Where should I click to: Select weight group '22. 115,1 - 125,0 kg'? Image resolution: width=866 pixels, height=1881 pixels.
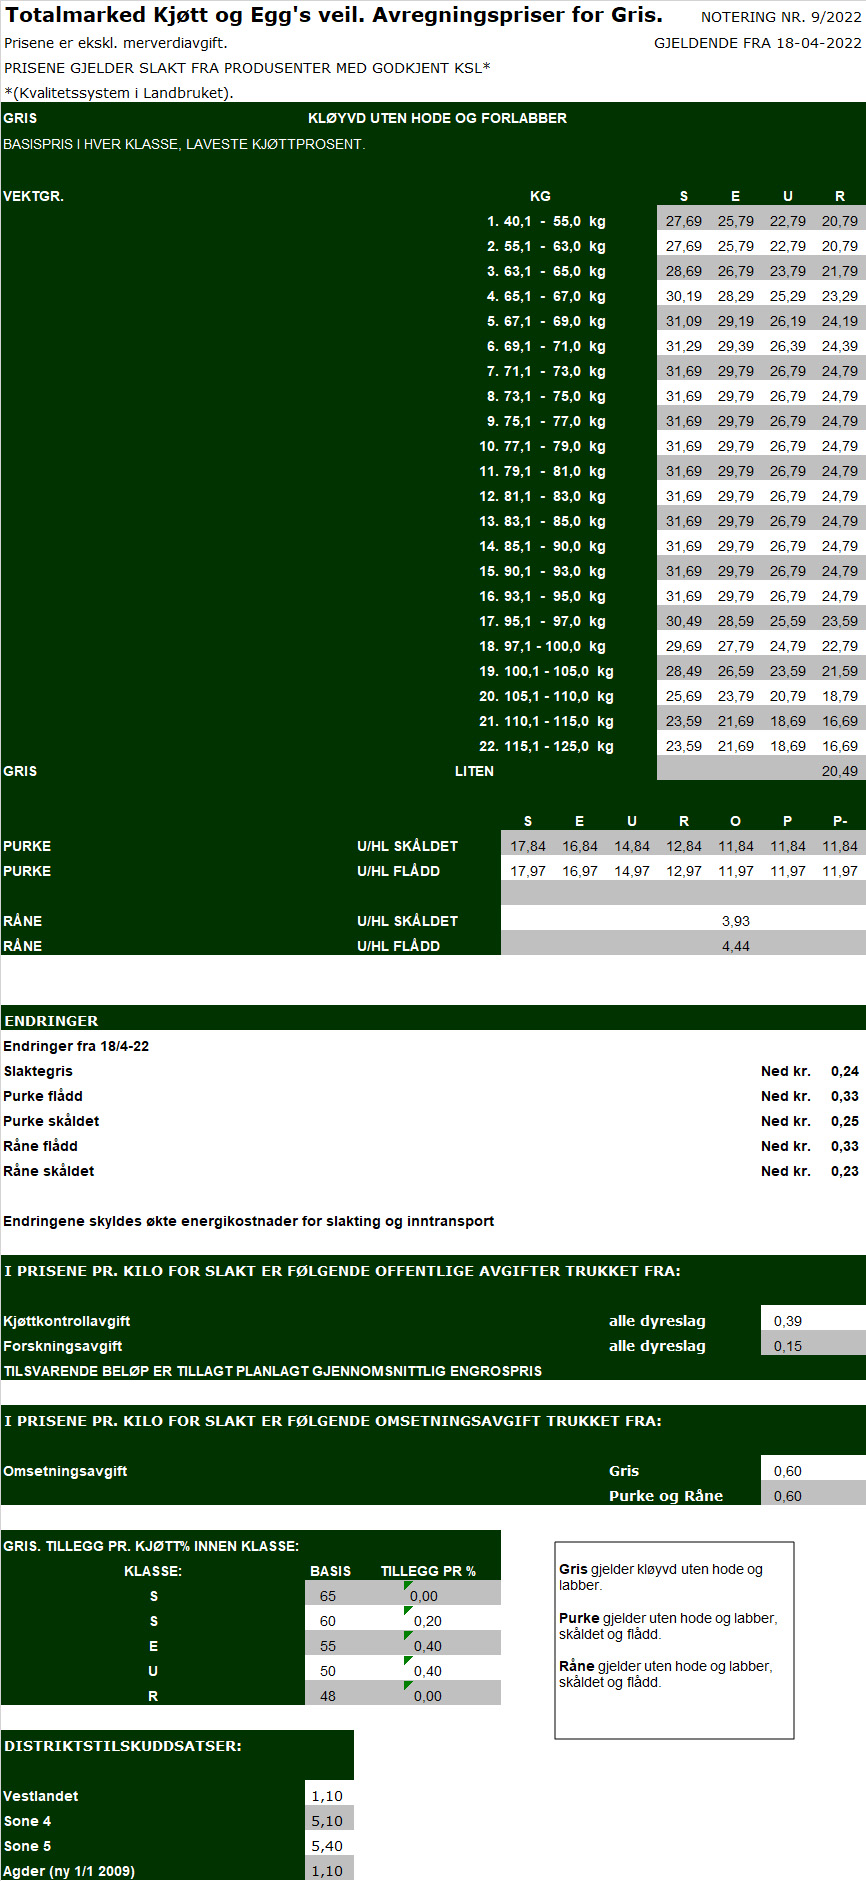(546, 746)
